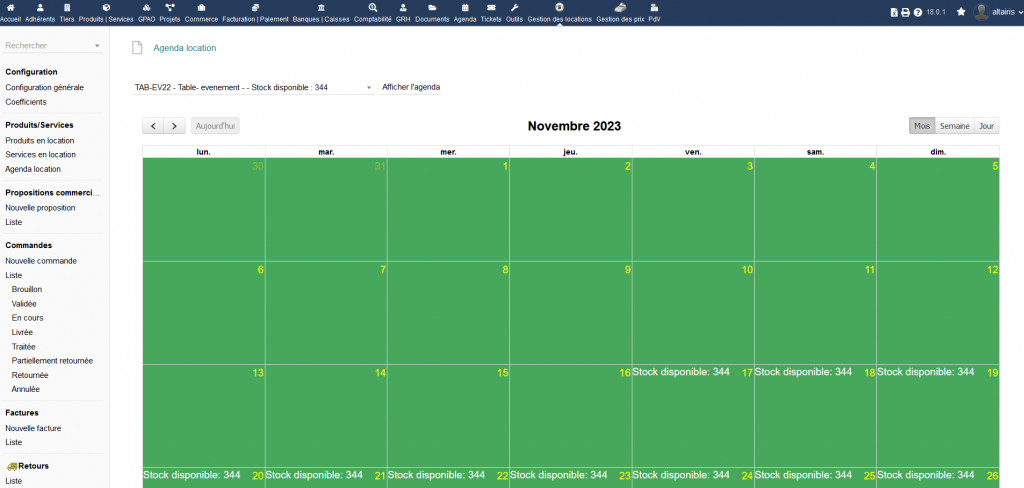1024x488 pixels.
Task: Open the Accueil home icon
Action: (10, 8)
